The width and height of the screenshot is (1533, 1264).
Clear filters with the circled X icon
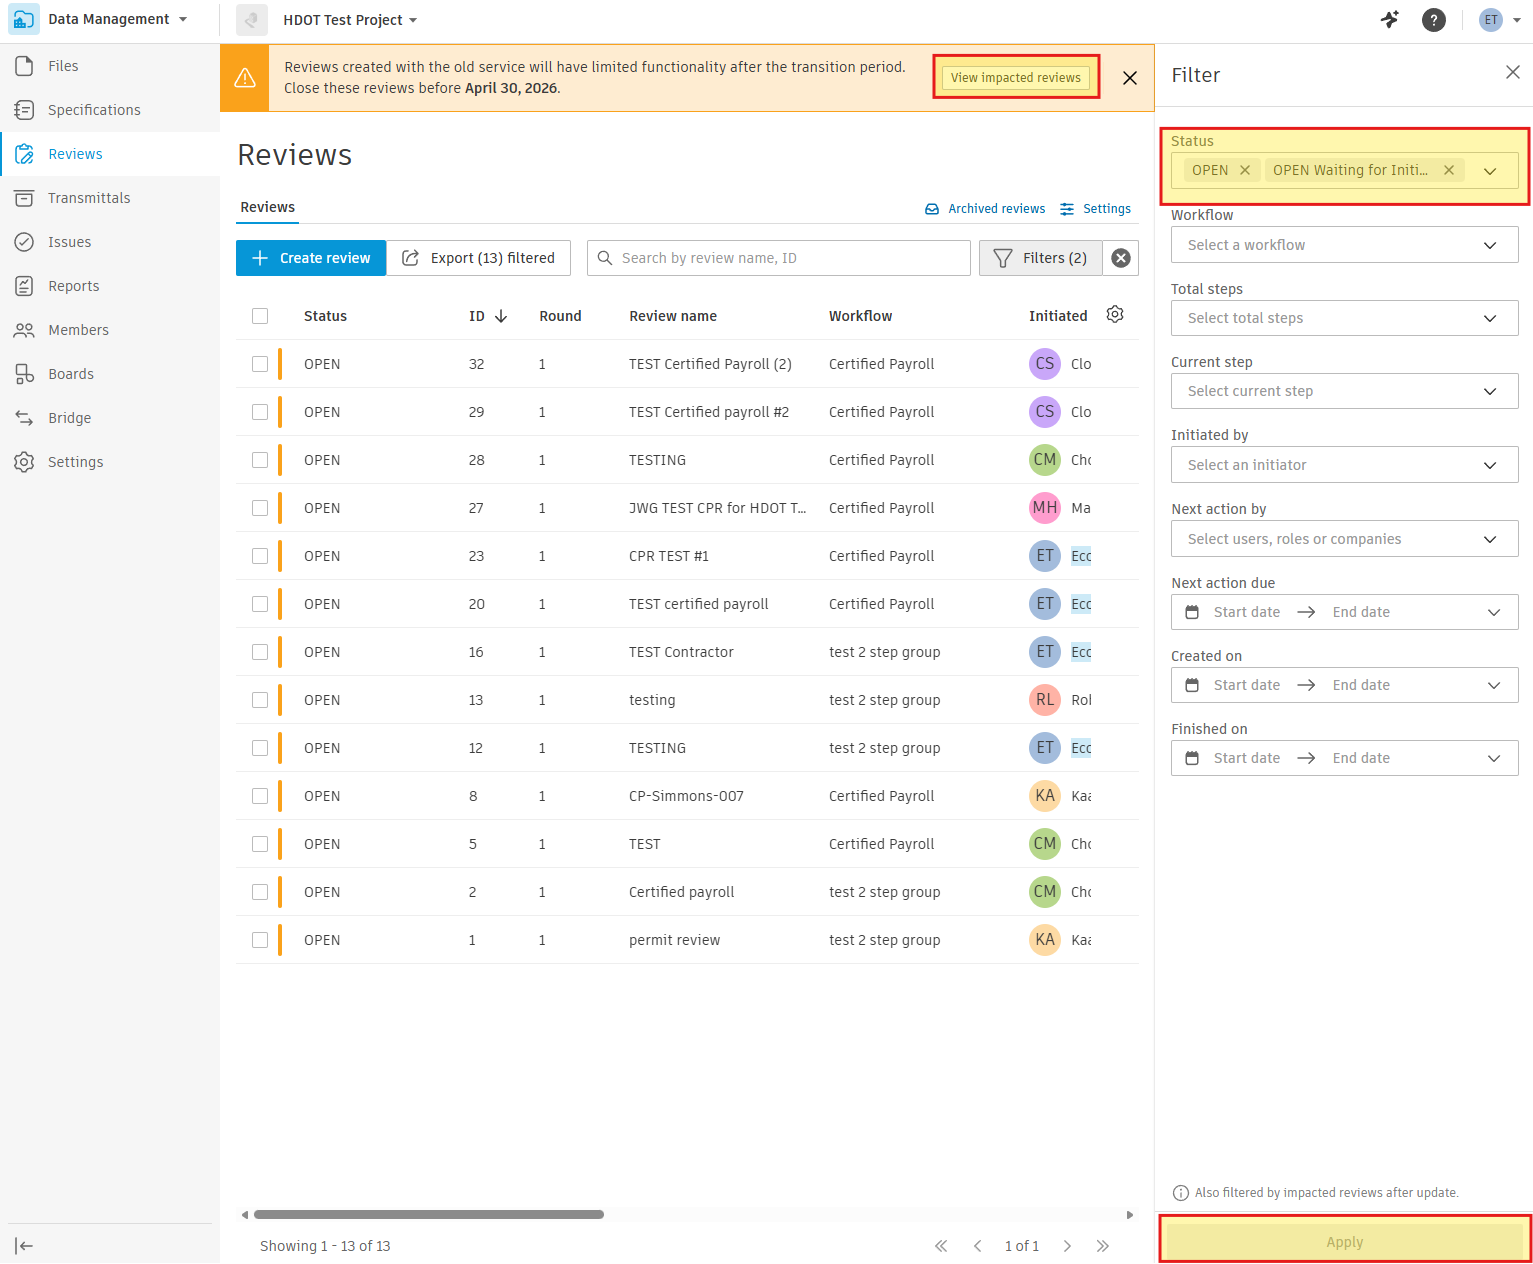[x=1121, y=258]
